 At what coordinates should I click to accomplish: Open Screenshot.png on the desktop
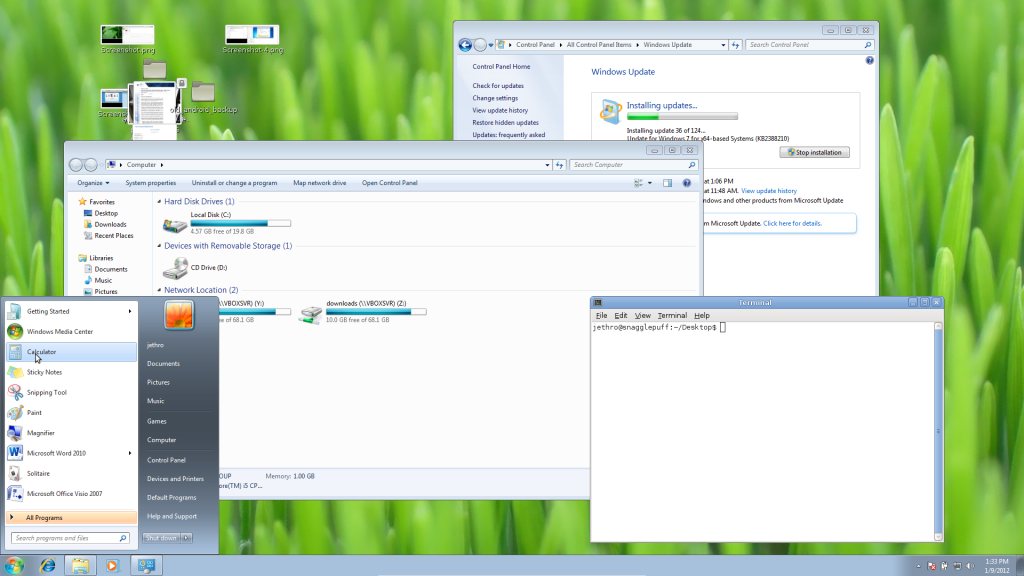(x=128, y=39)
